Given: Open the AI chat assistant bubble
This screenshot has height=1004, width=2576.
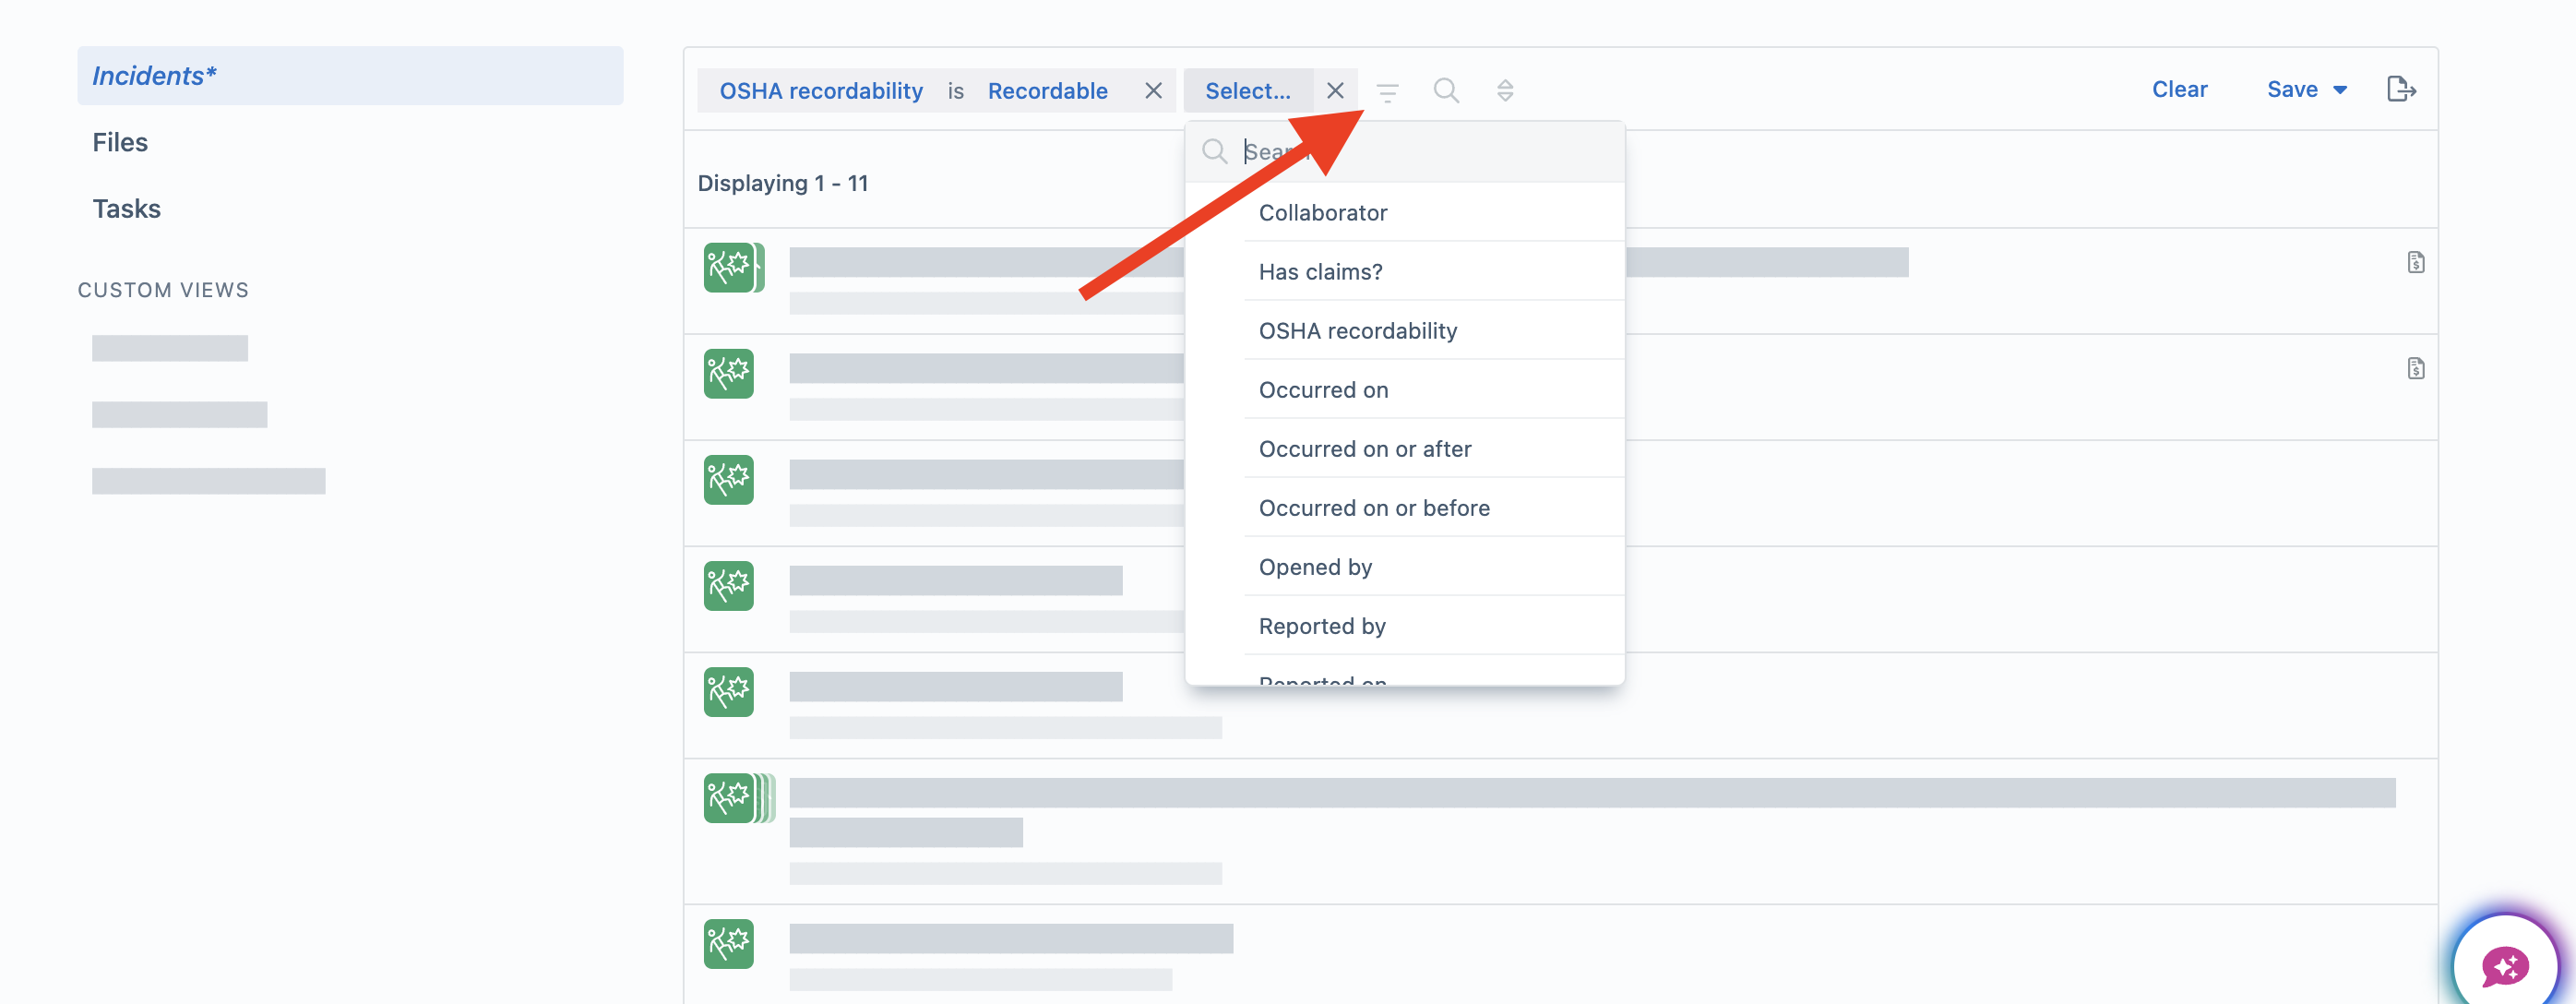Looking at the screenshot, I should 2504,965.
